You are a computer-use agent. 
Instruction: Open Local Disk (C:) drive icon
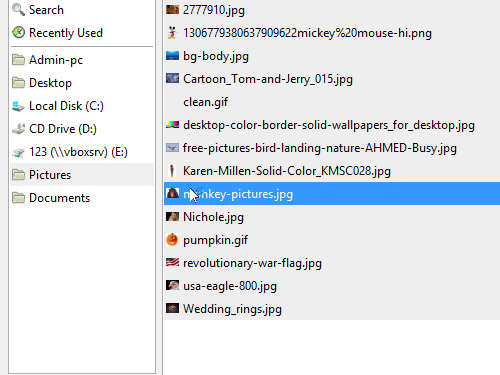tap(18, 106)
